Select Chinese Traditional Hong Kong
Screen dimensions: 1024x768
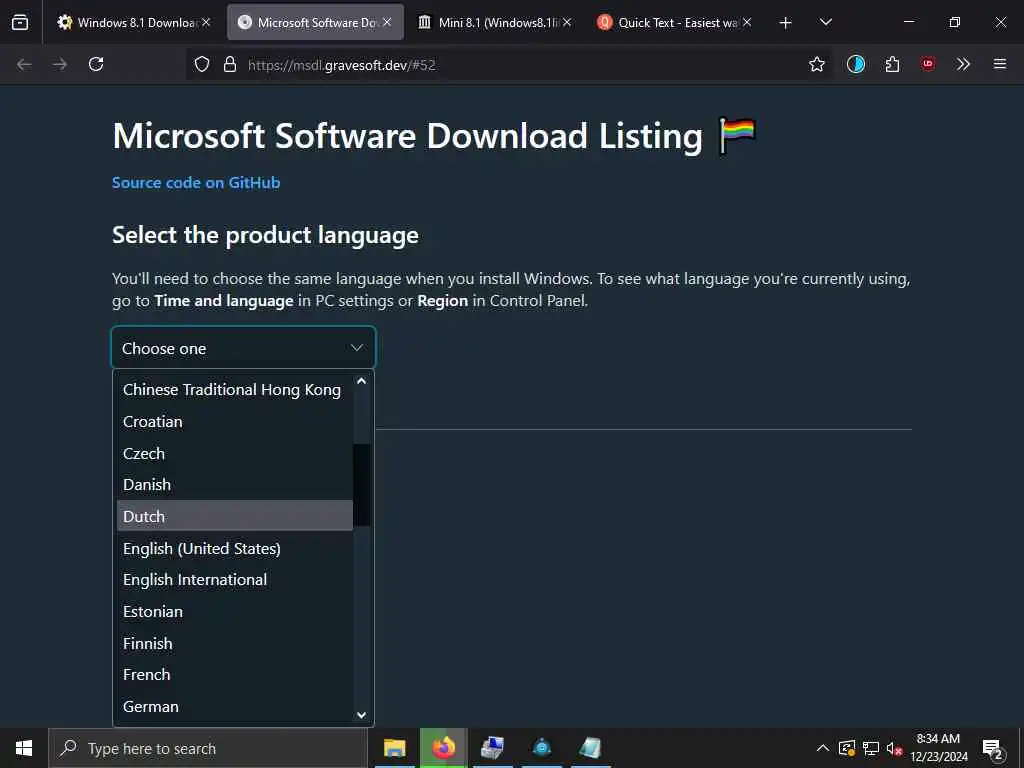pyautogui.click(x=234, y=390)
